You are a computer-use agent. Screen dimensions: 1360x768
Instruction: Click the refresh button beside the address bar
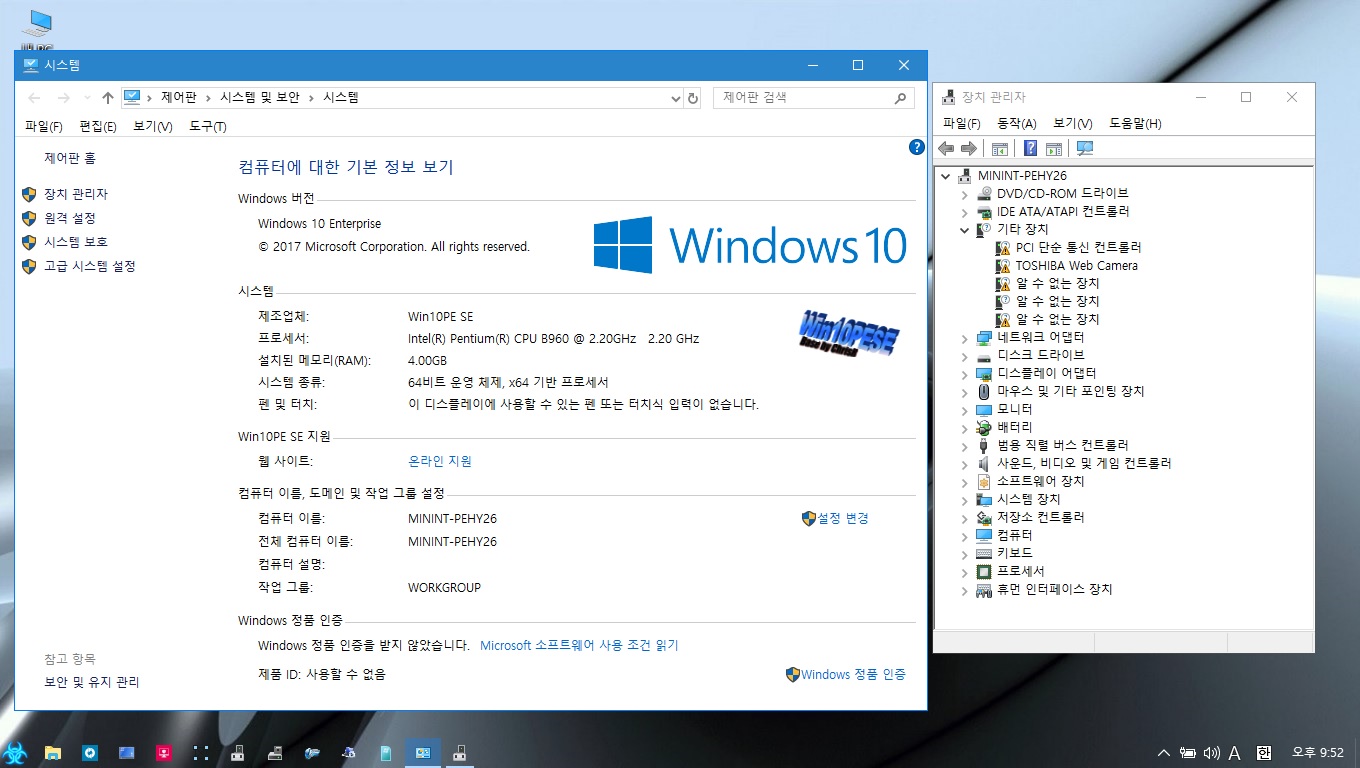(x=693, y=98)
